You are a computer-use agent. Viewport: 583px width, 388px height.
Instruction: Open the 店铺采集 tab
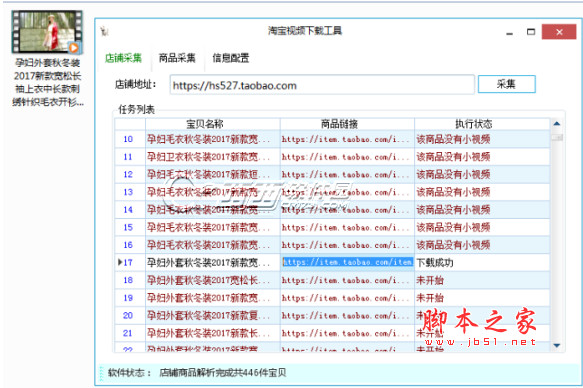[123, 58]
